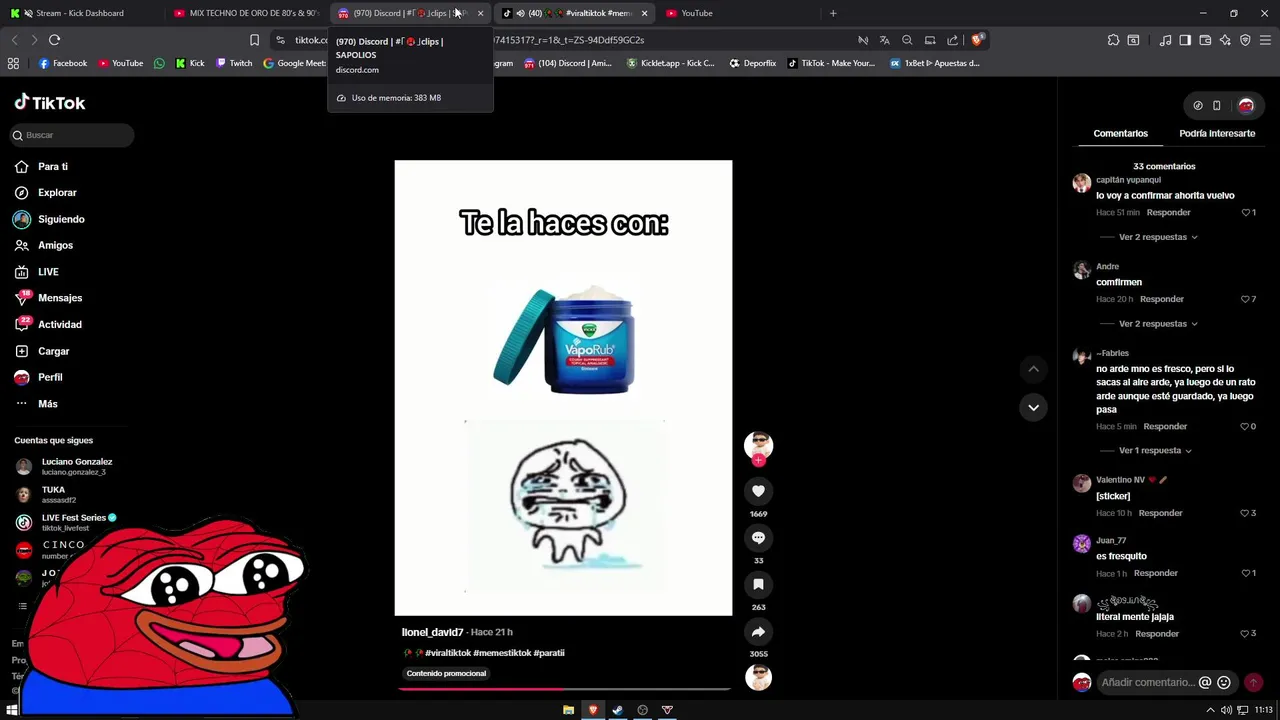This screenshot has width=1280, height=720.
Task: Like Valentino NV's sticker comment
Action: (1246, 513)
